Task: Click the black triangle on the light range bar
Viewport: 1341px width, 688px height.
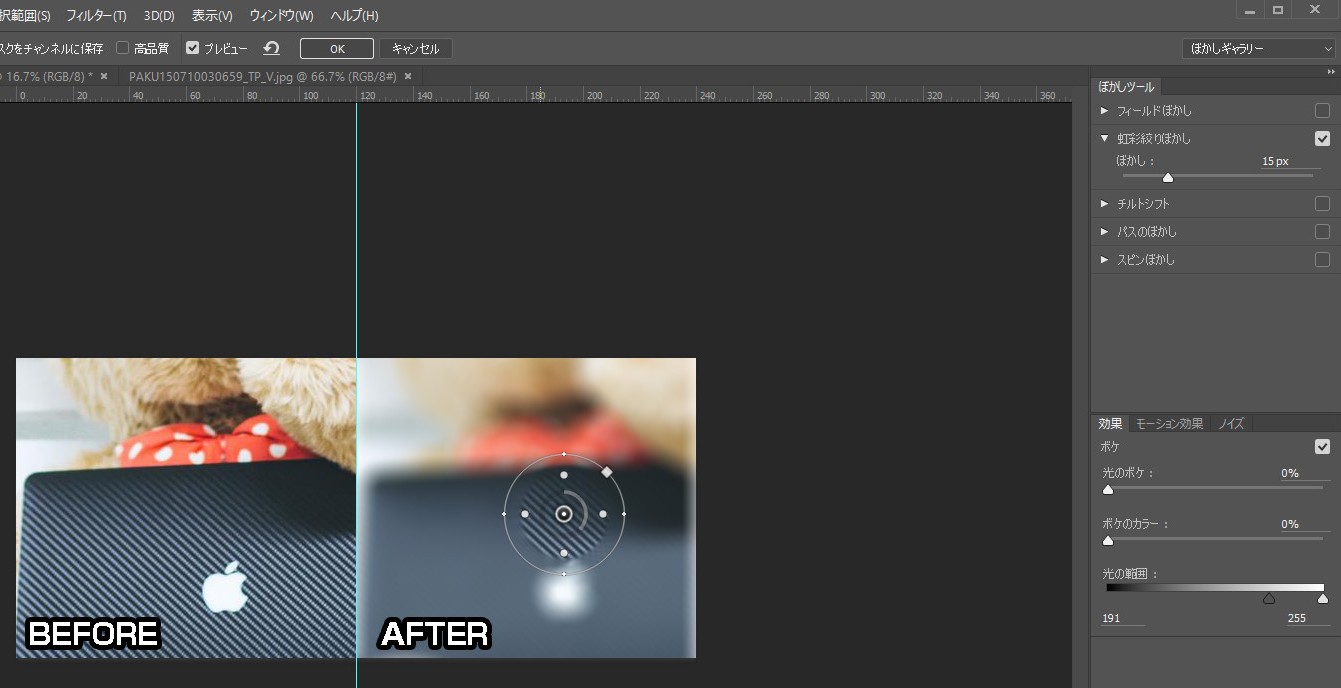Action: (1269, 599)
